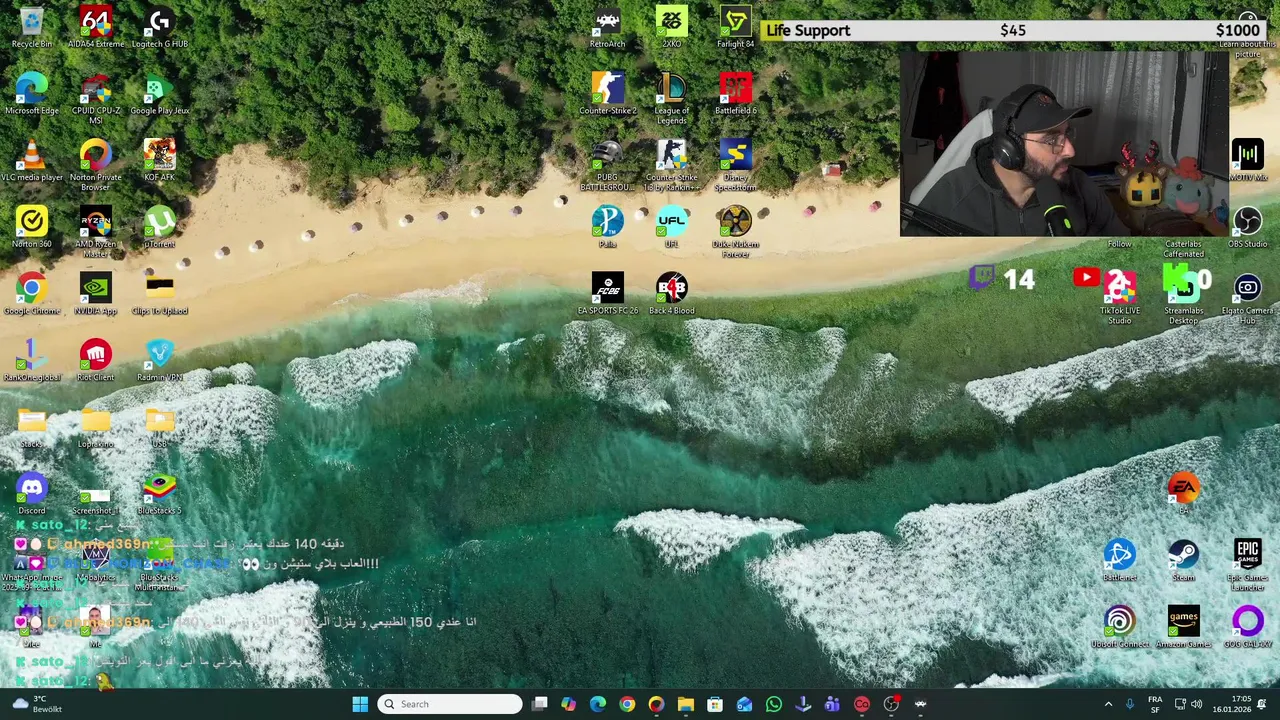Open PUBG BATTLEGROUNDS icon
This screenshot has width=1280, height=720.
607,166
